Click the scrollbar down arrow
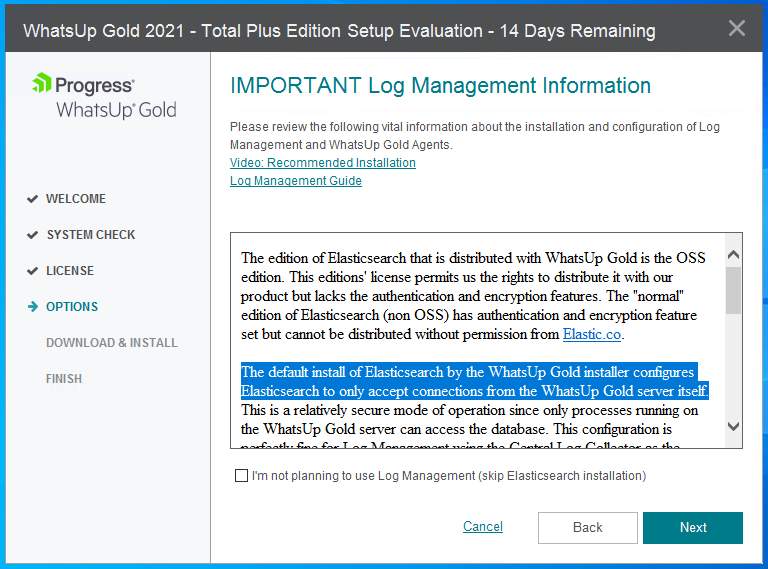 tap(733, 426)
